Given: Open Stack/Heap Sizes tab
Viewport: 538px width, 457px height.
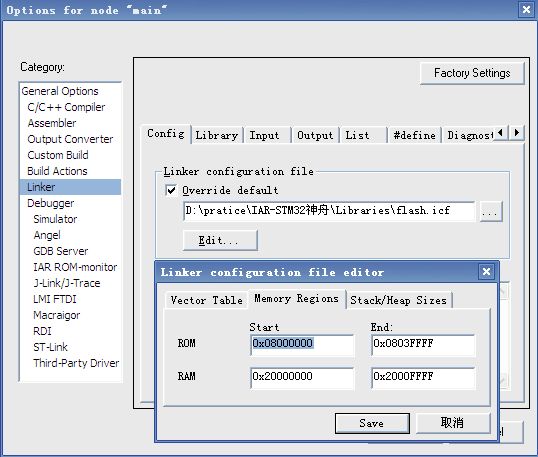Looking at the screenshot, I should (x=398, y=300).
